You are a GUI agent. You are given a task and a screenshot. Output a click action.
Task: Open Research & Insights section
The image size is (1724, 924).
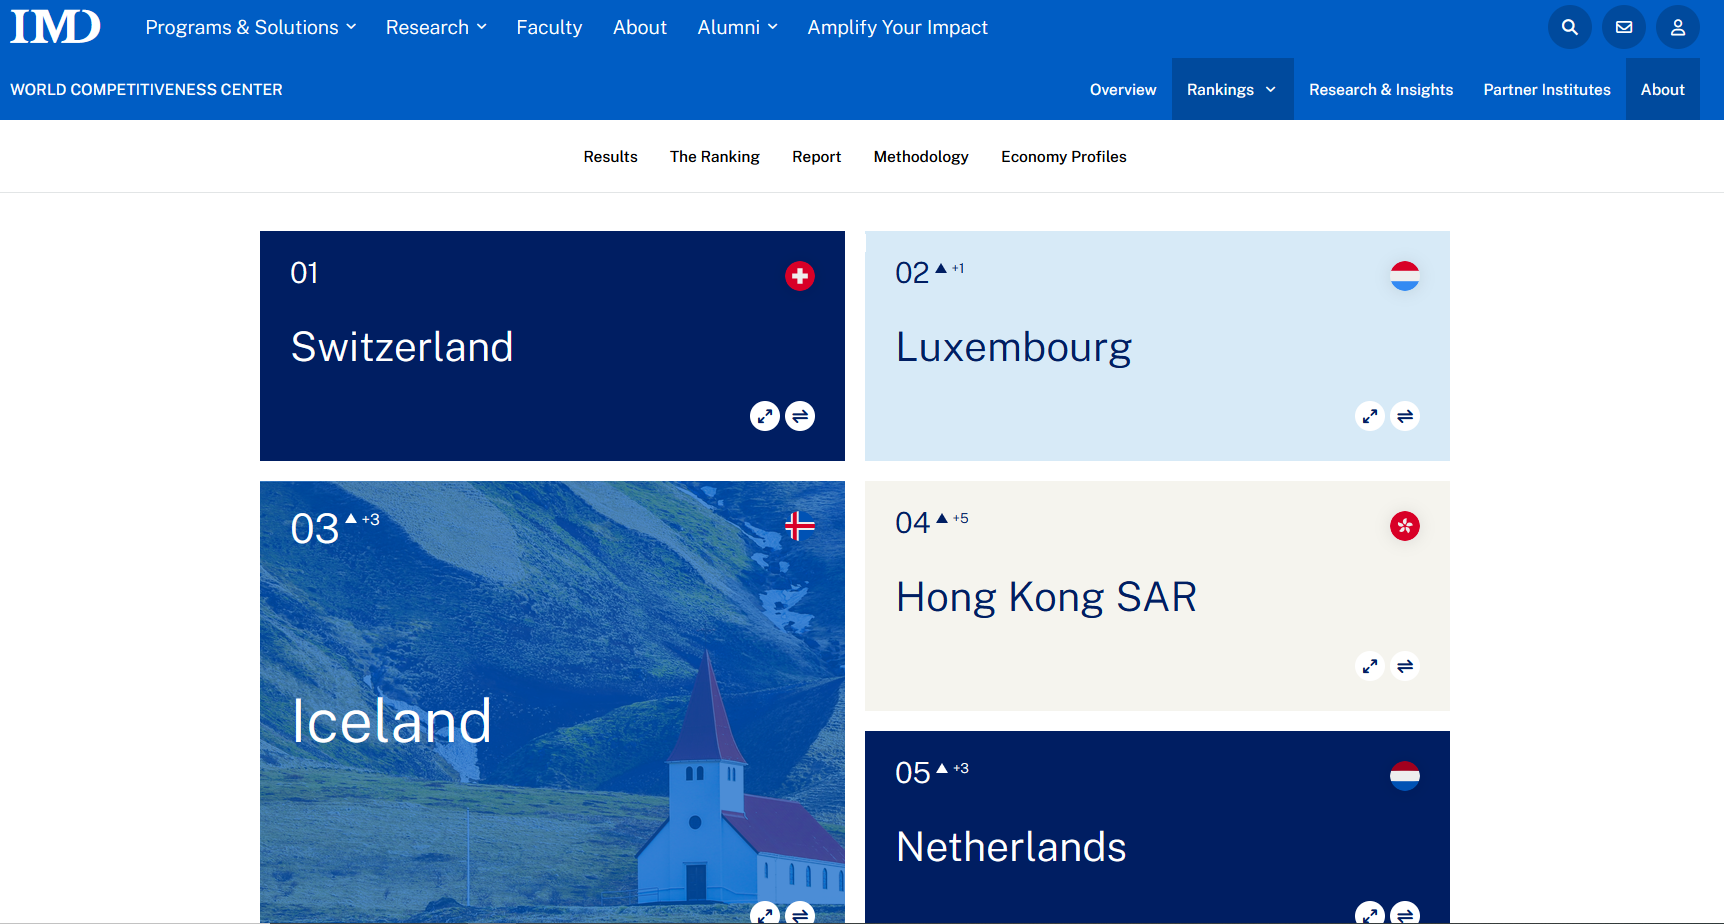pos(1381,89)
